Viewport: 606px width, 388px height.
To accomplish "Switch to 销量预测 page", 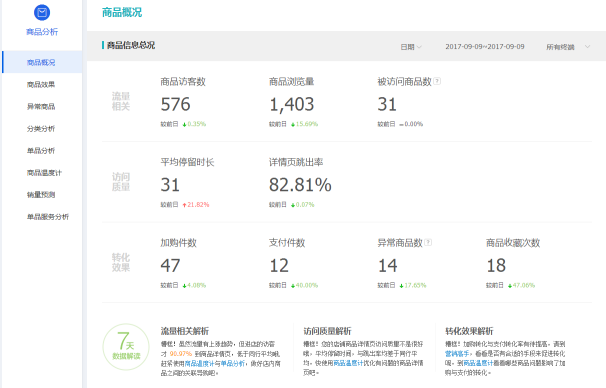I will click(41, 194).
